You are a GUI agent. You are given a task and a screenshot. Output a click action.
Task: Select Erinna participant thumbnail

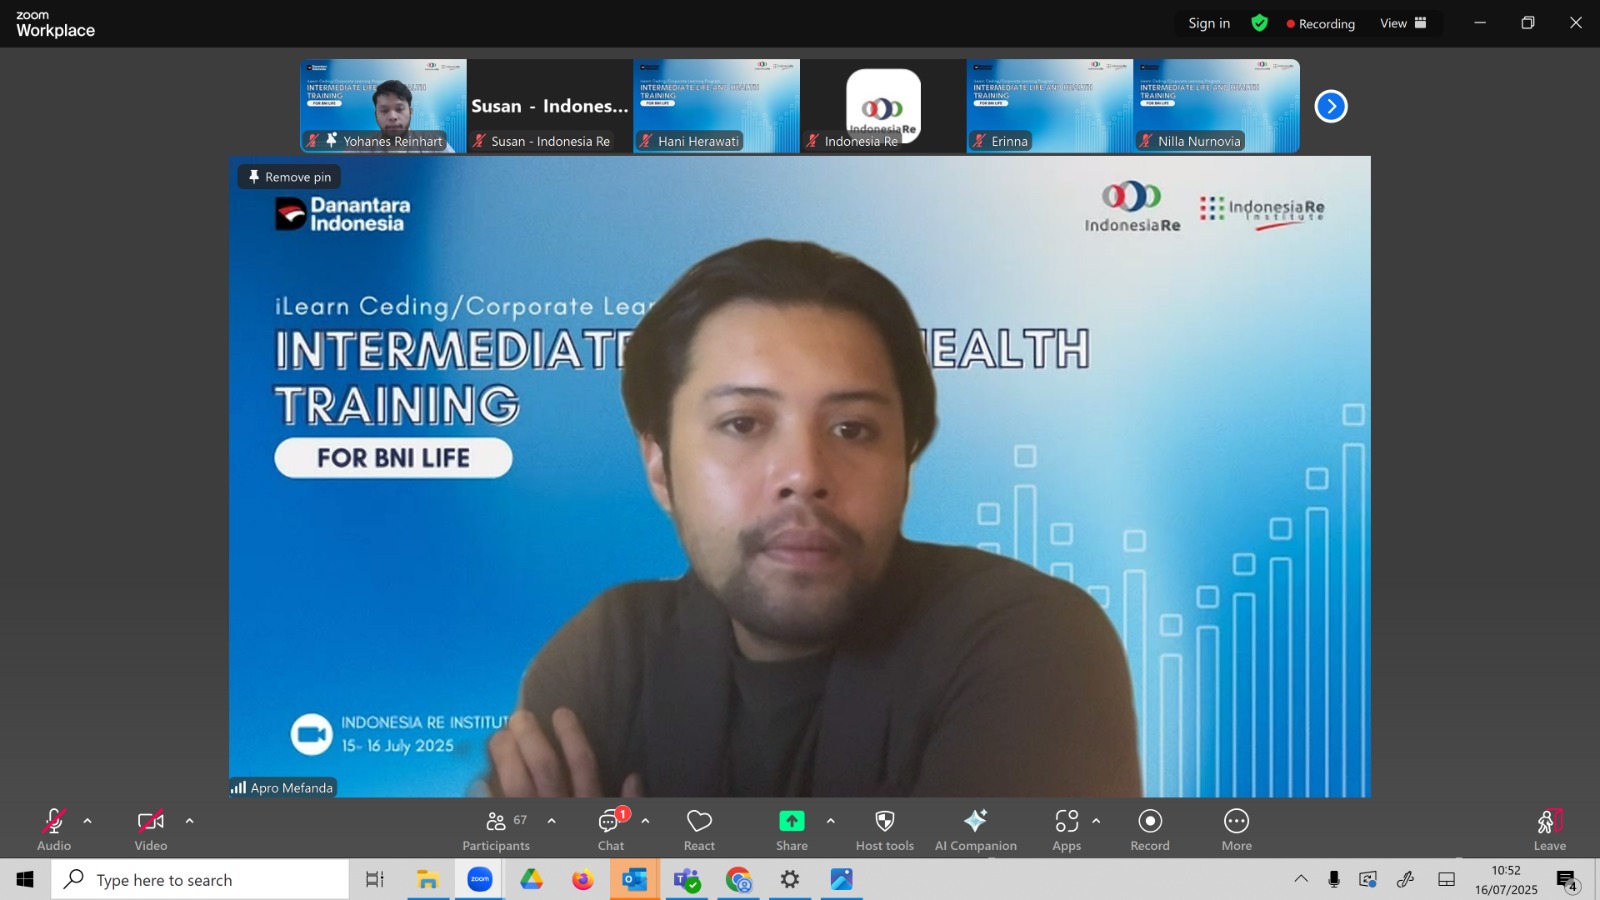pos(1050,106)
